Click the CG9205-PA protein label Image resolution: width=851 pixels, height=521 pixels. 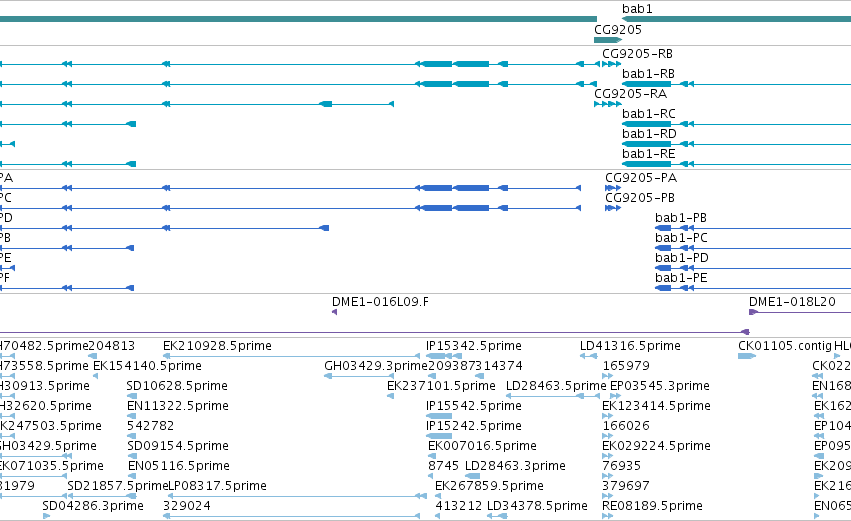tap(641, 178)
